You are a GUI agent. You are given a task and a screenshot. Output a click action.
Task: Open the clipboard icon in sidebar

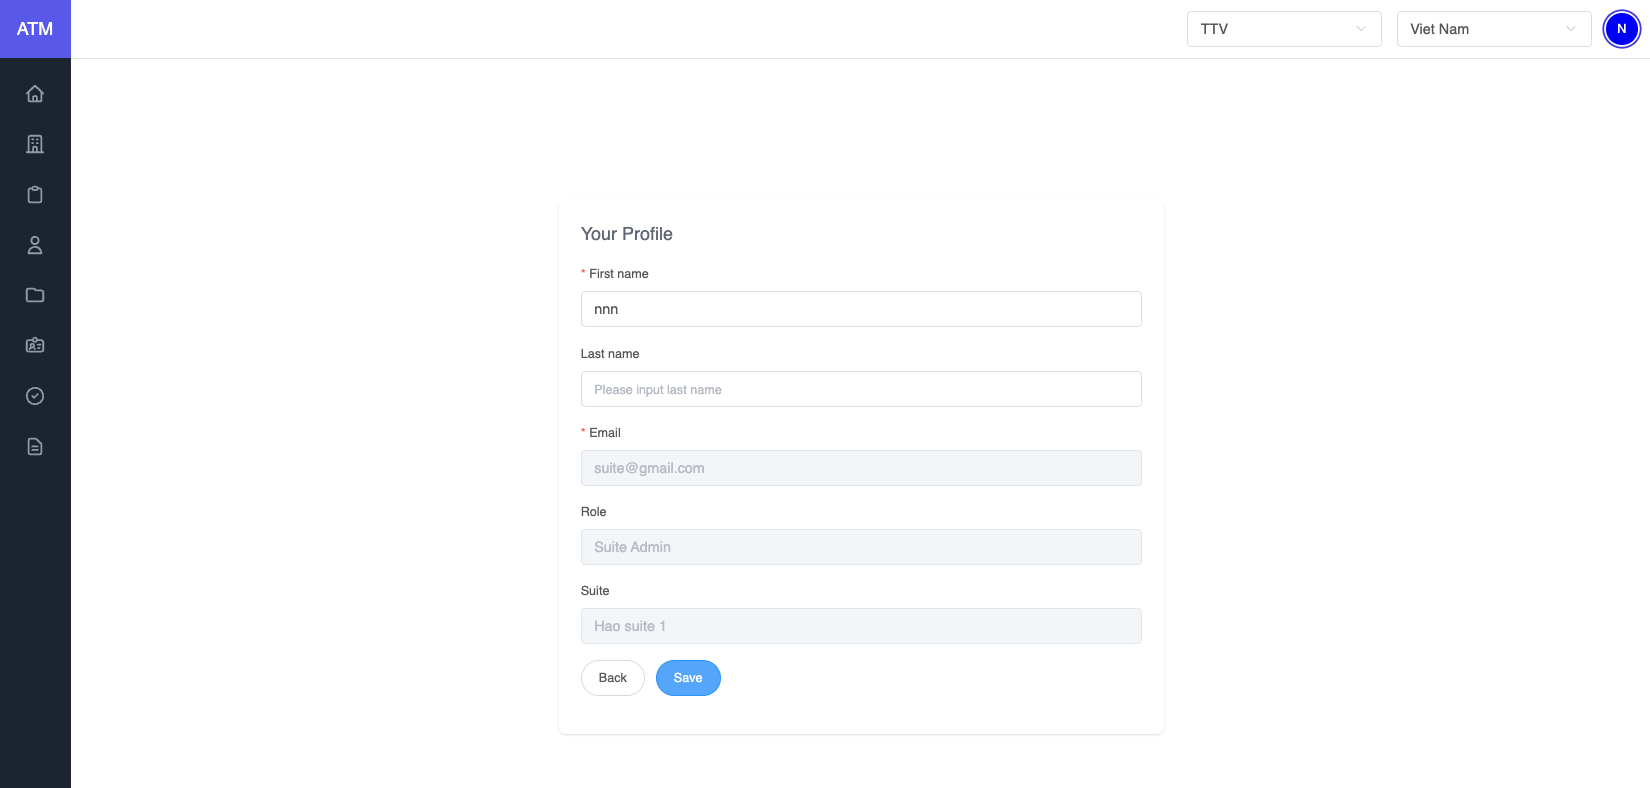point(35,195)
